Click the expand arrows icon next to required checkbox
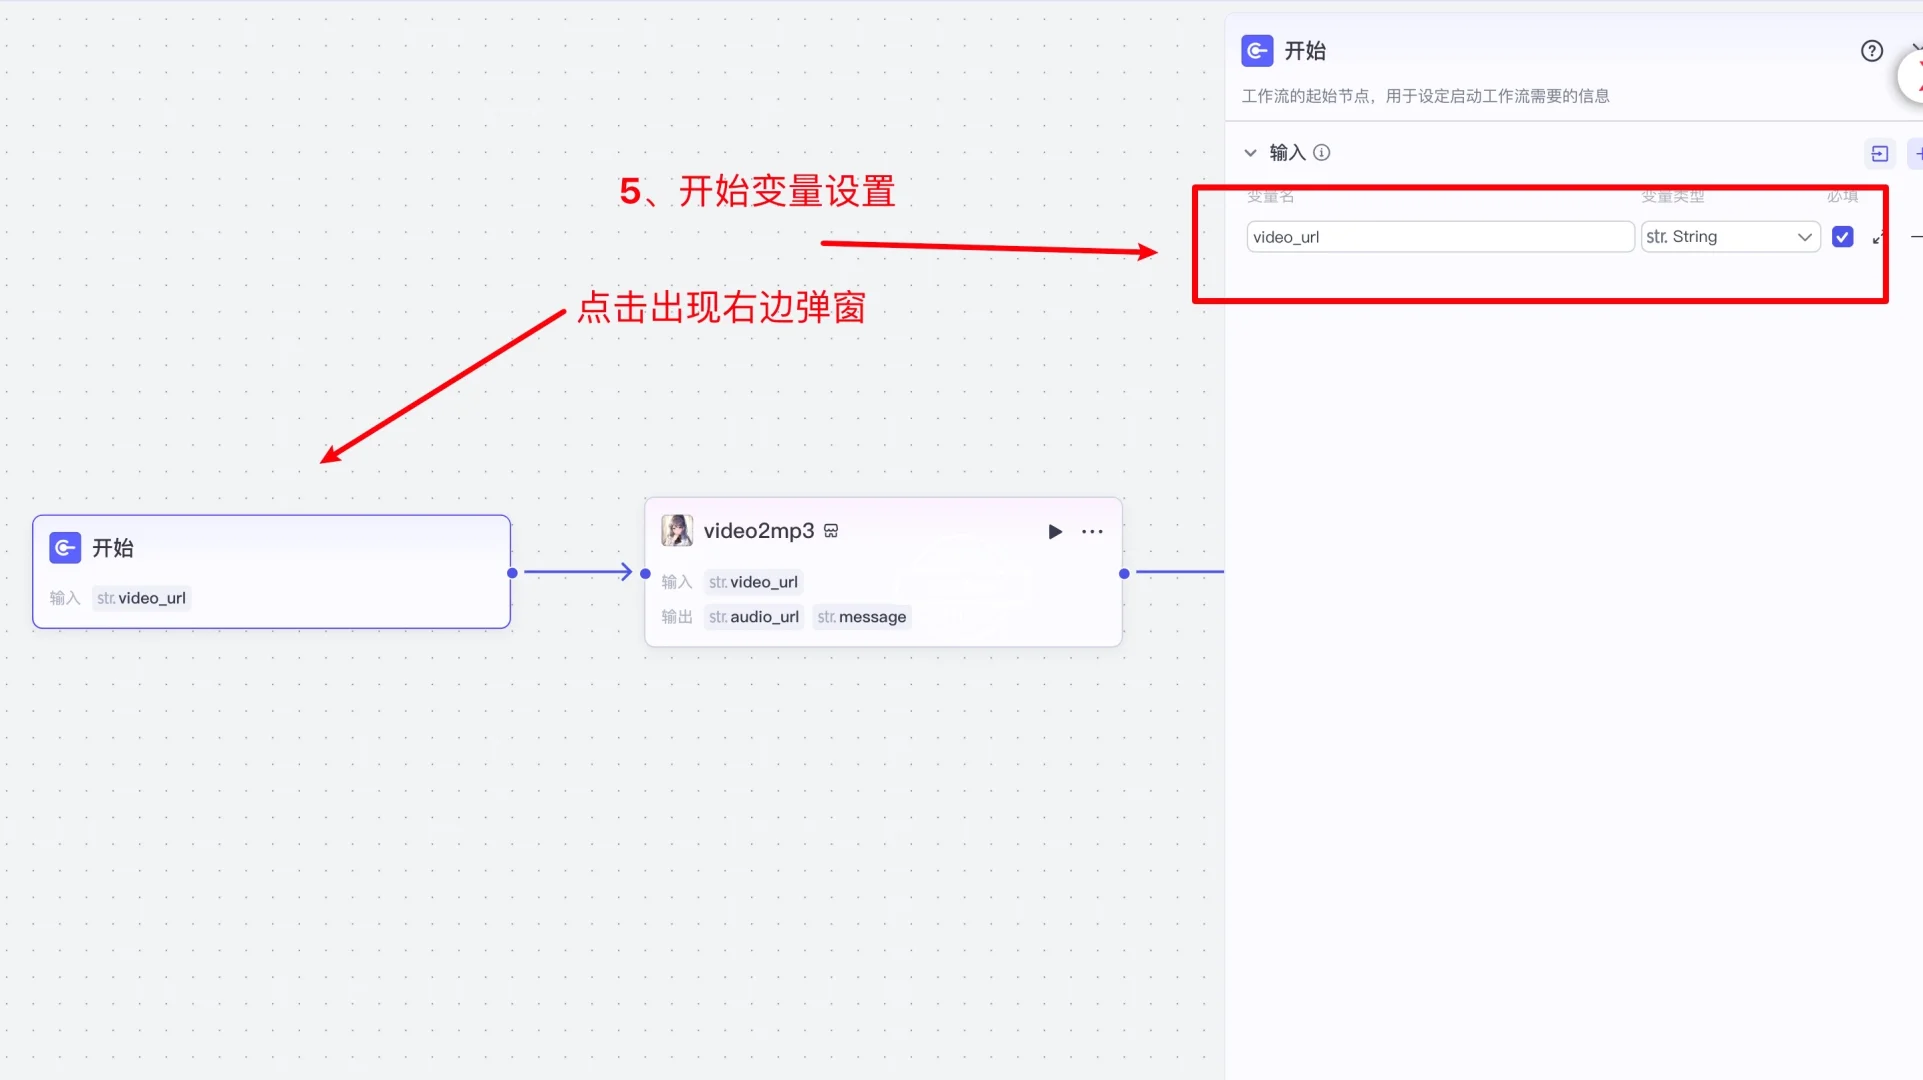 pyautogui.click(x=1878, y=237)
